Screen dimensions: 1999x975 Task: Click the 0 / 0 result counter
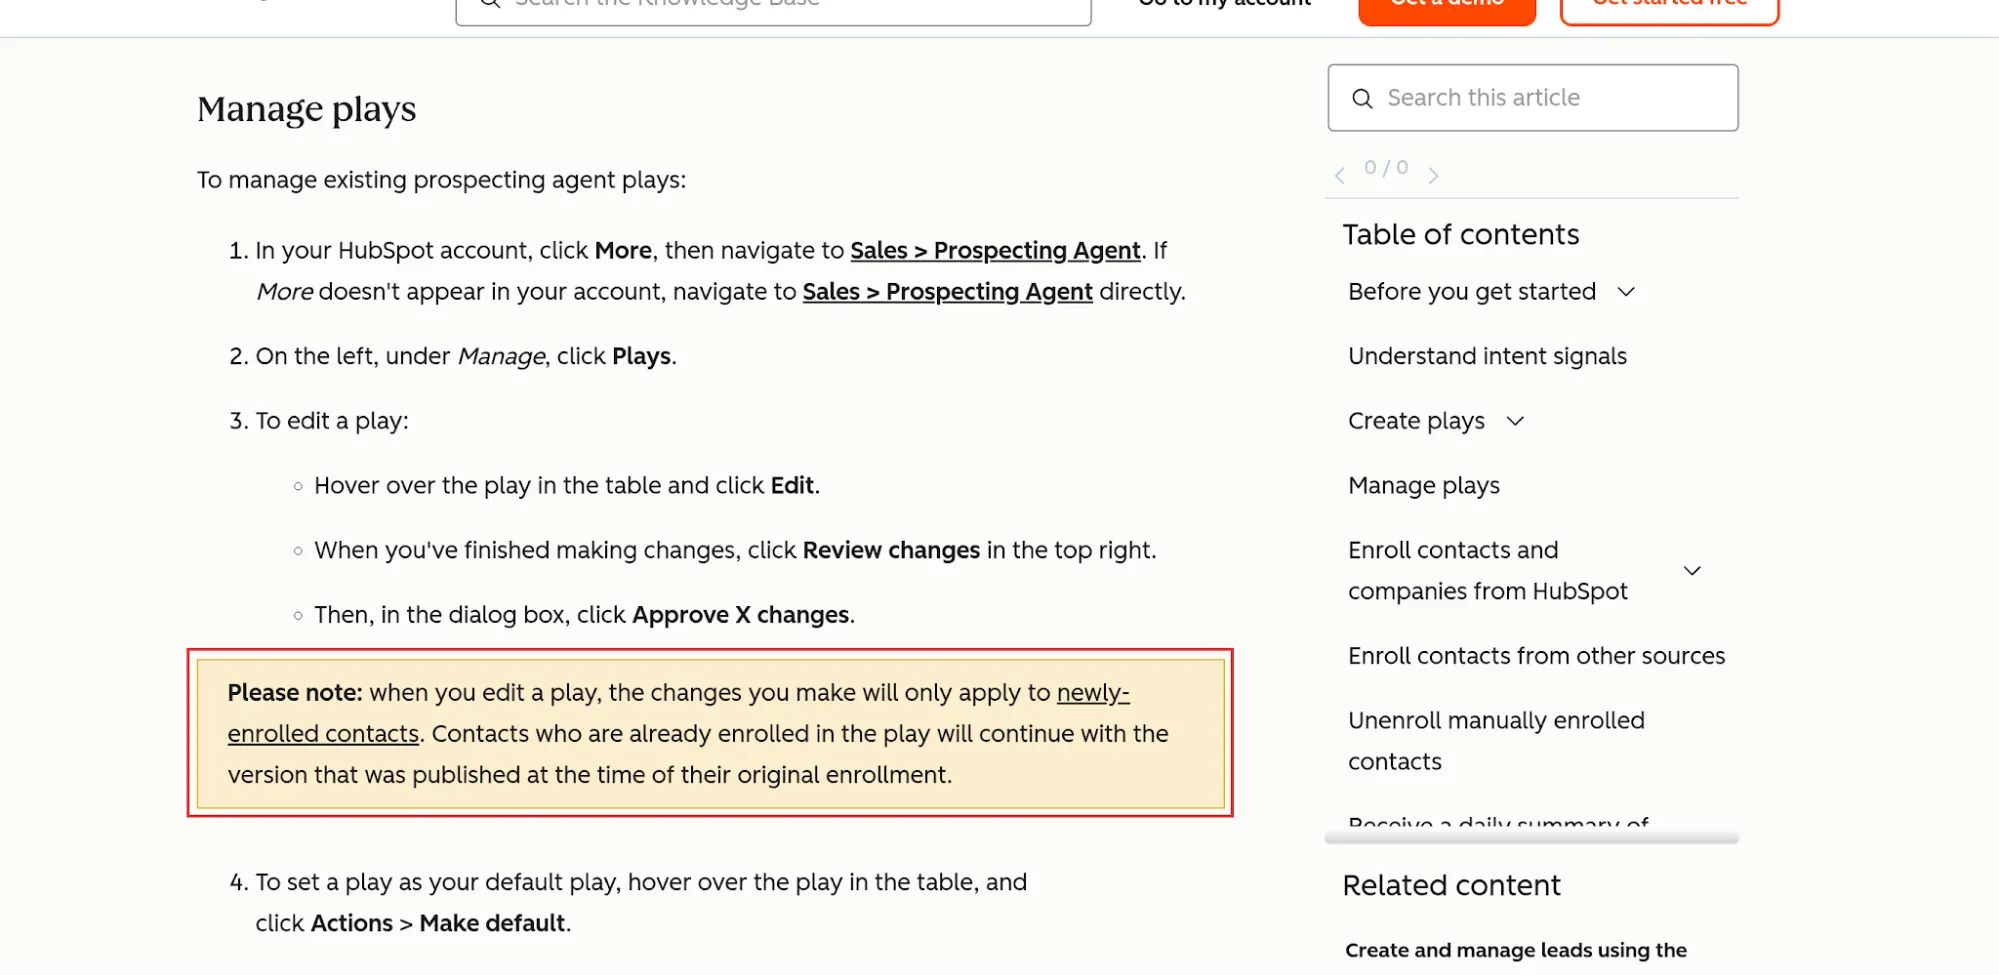1386,168
